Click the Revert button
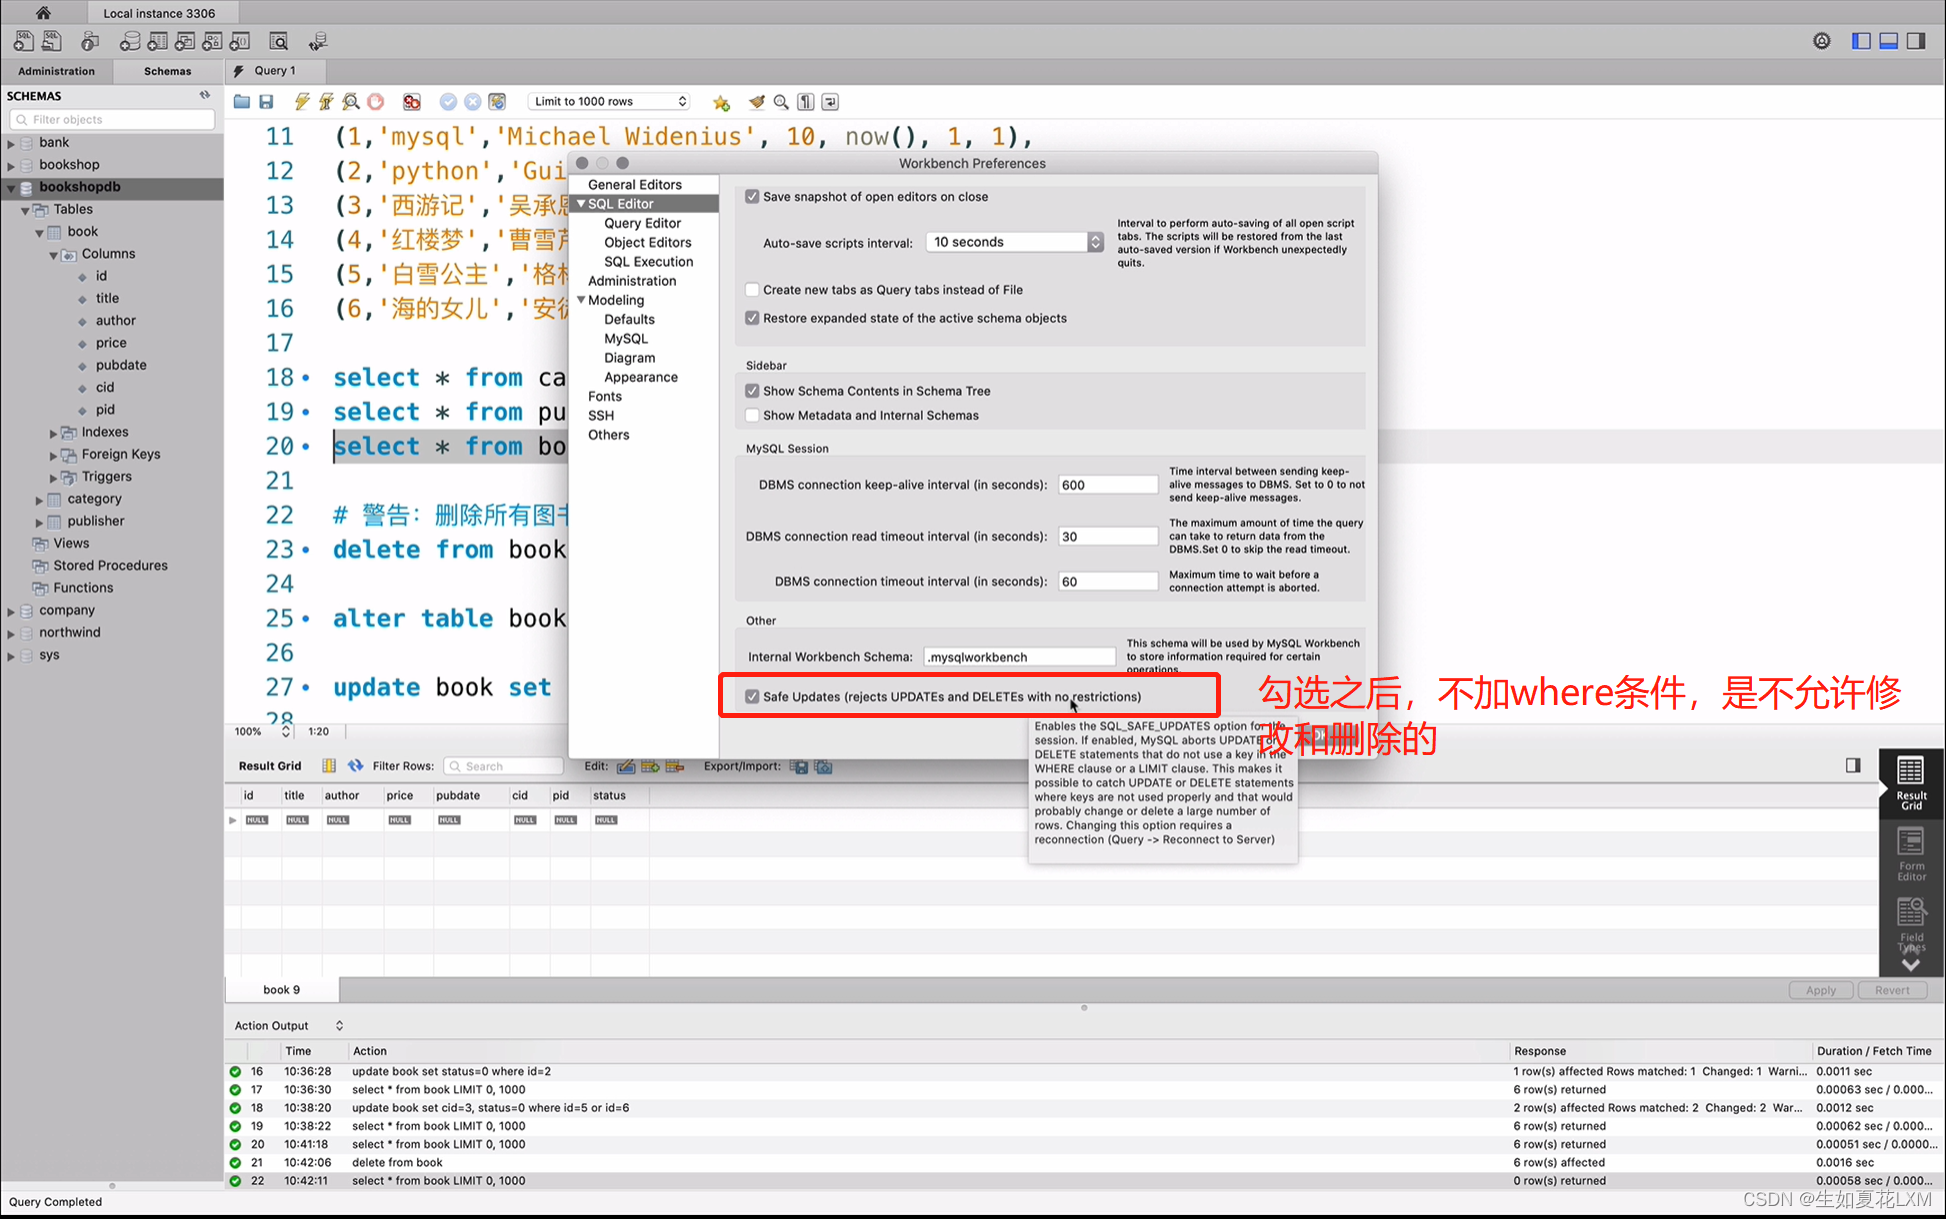Viewport: 1946px width, 1219px height. coord(1892,990)
